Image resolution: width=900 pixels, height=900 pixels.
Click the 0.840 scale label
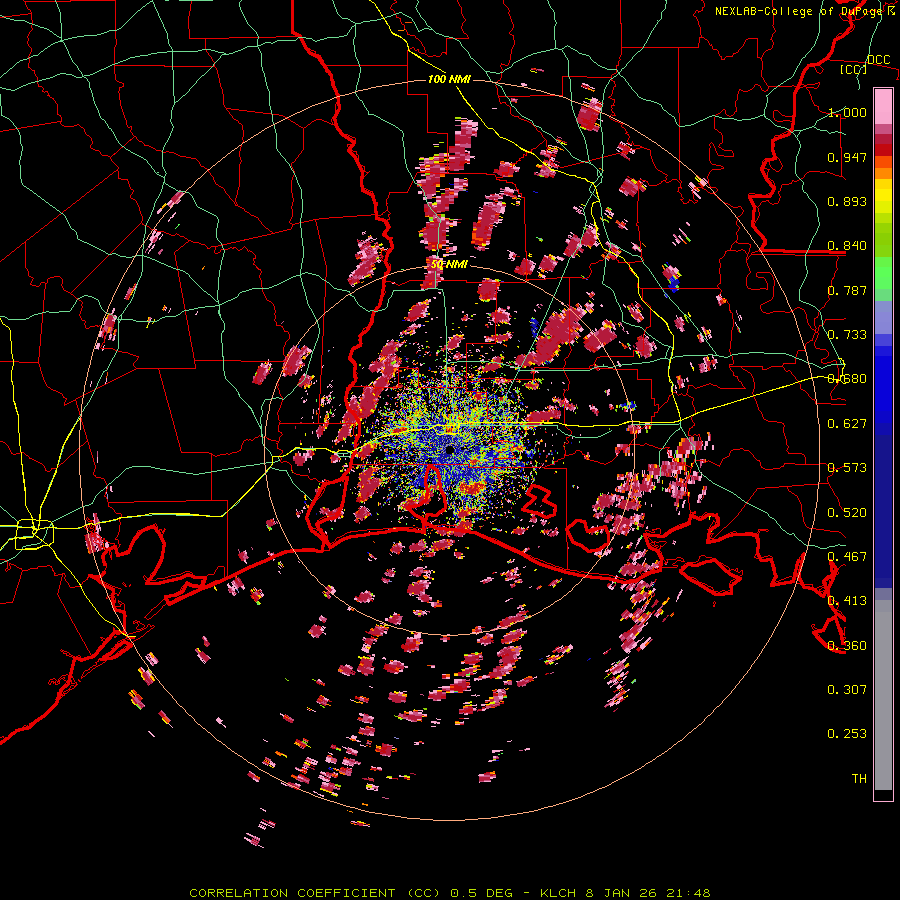pyautogui.click(x=847, y=246)
